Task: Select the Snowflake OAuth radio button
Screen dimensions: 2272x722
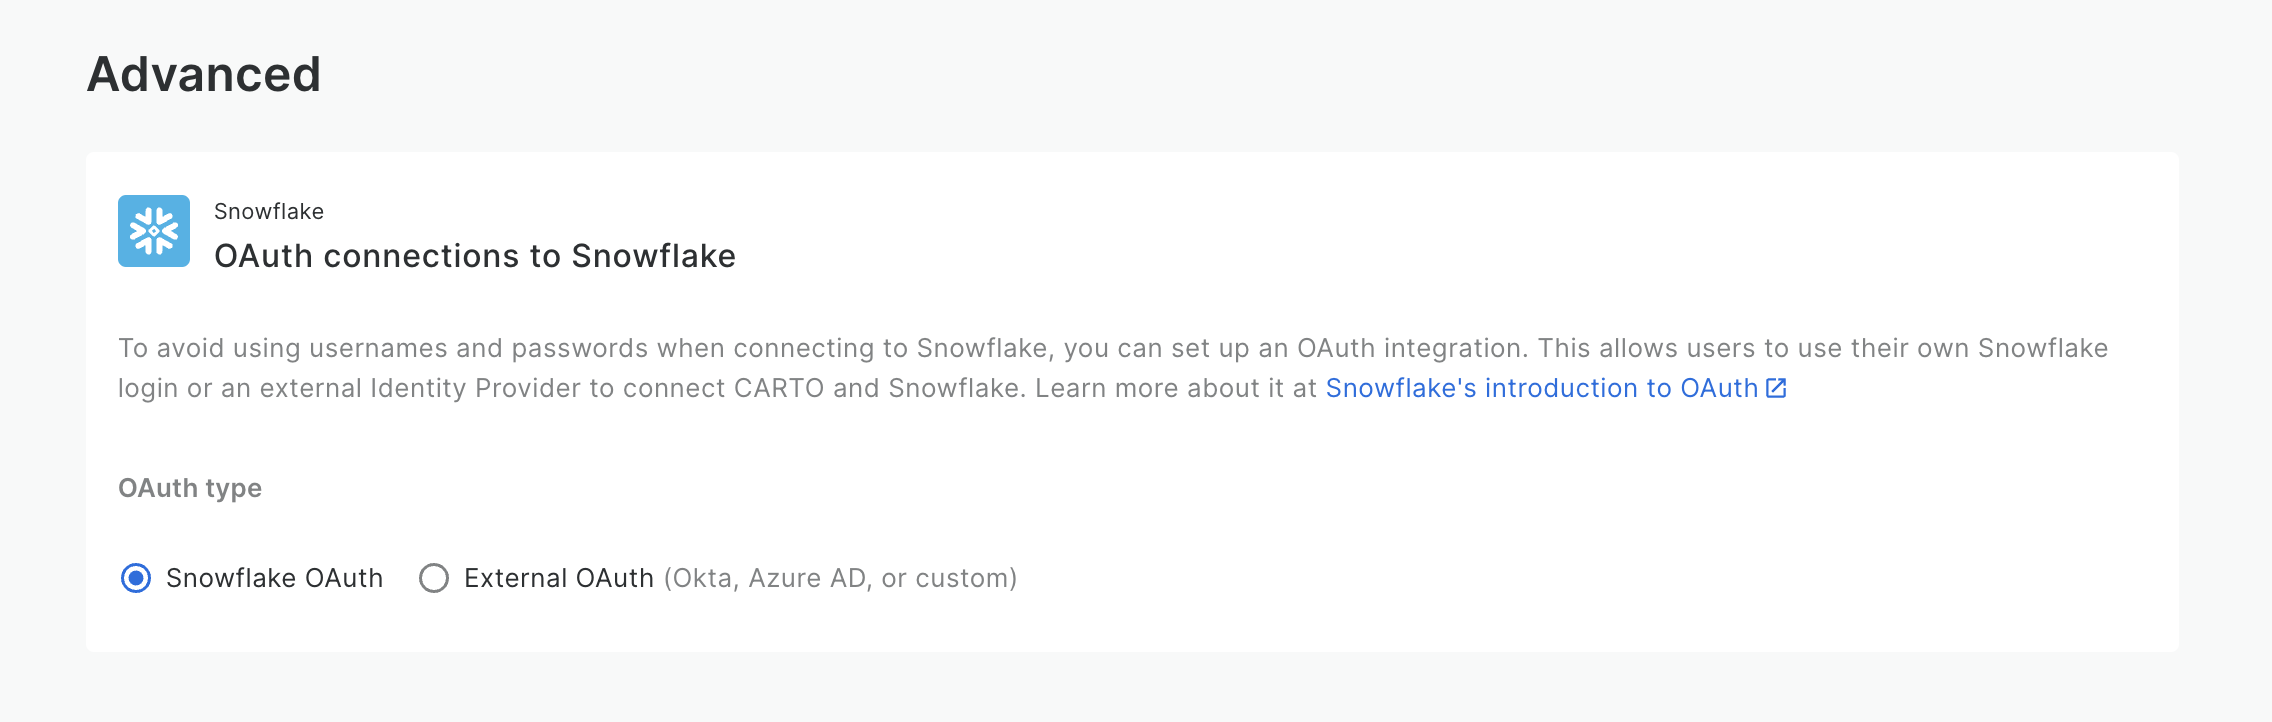Action: pos(136,578)
